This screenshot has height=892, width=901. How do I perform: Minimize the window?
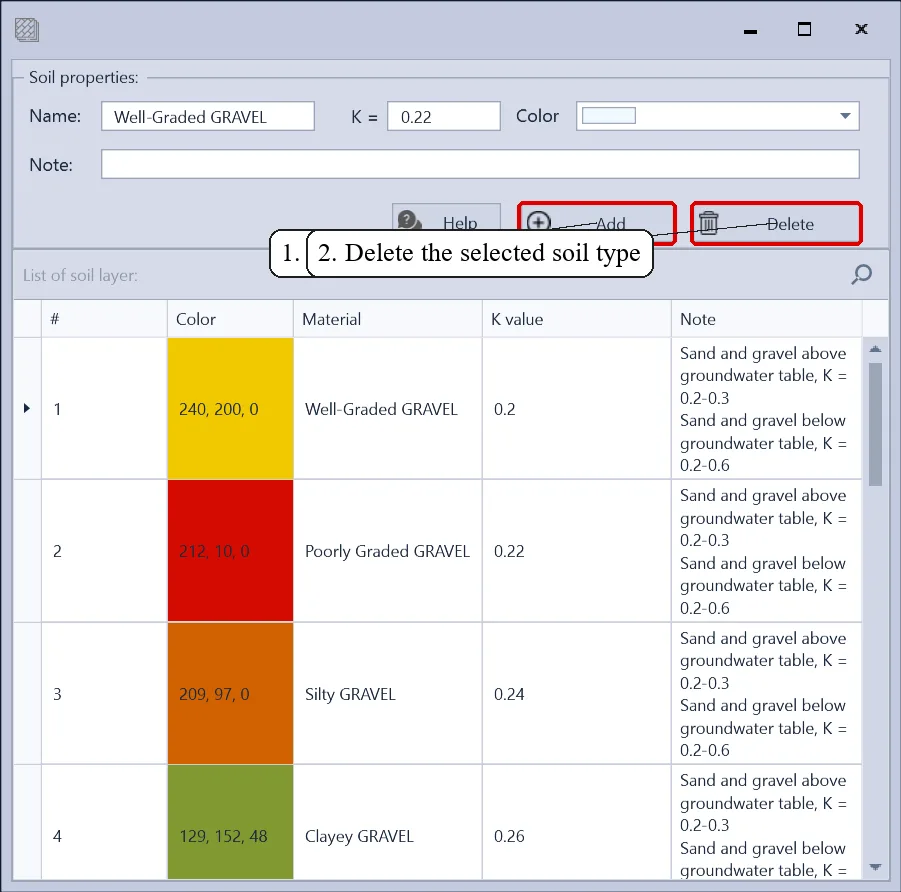pyautogui.click(x=750, y=32)
